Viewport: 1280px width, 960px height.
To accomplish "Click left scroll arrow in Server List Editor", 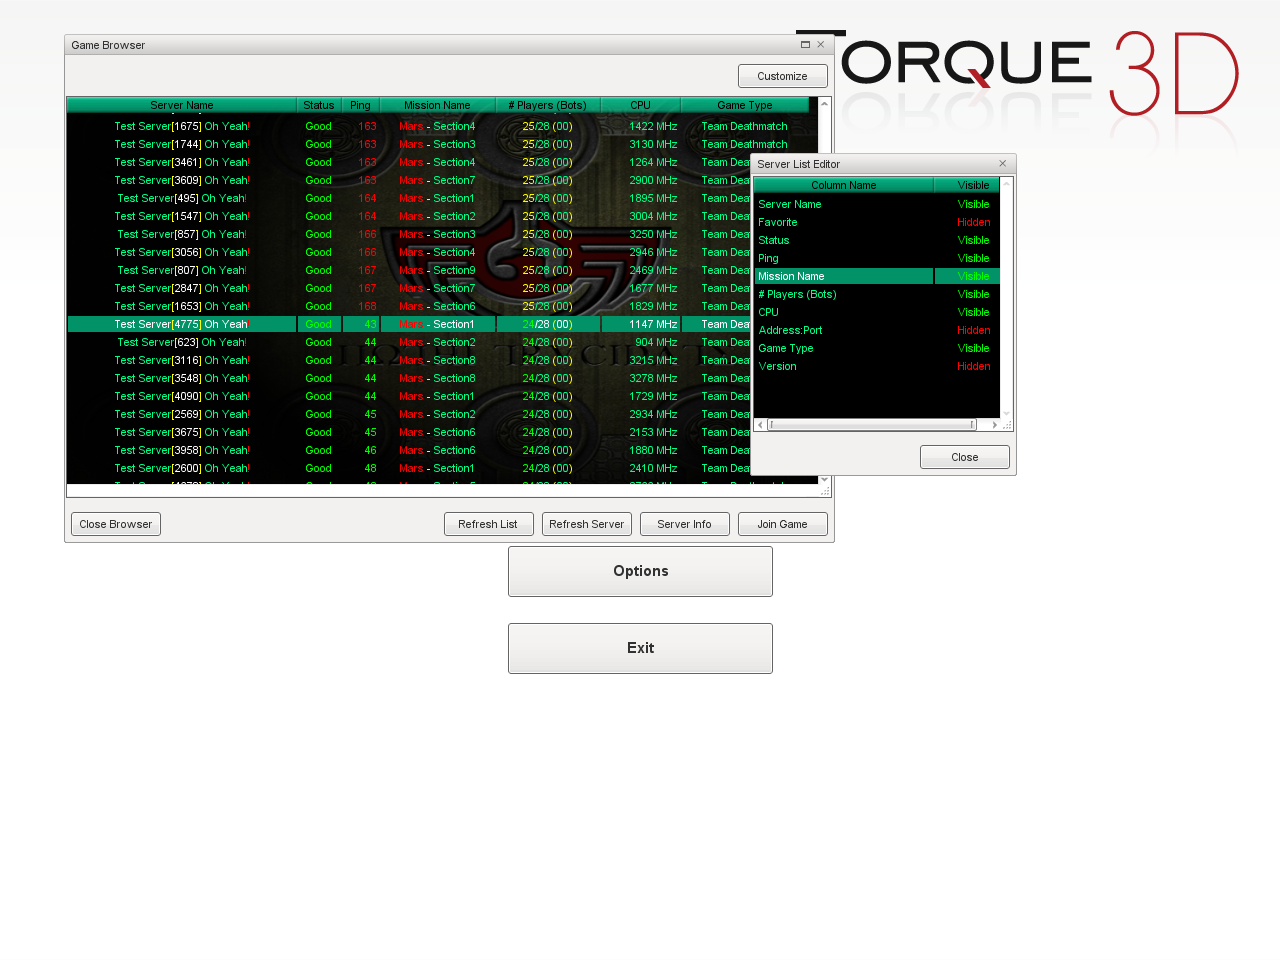I will [760, 425].
